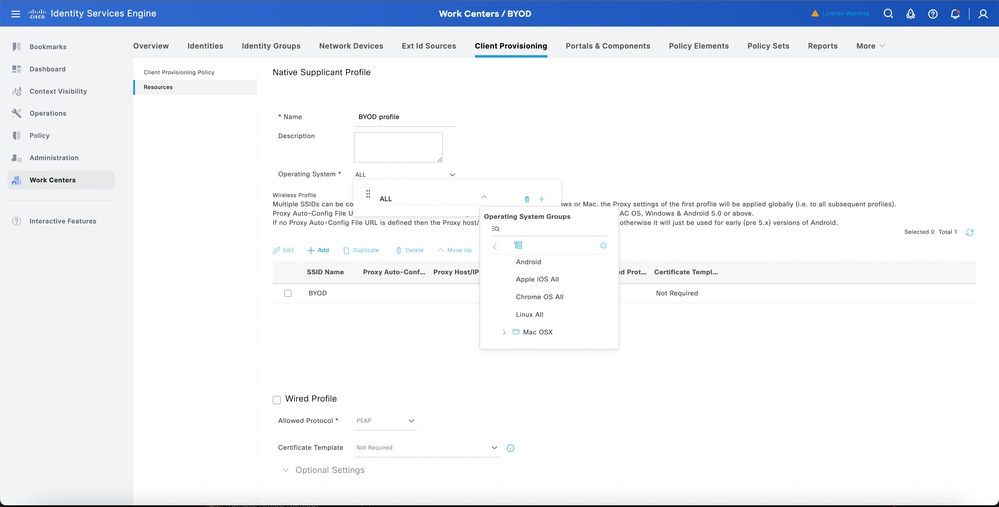Select Linux All group
Viewport: 999px width, 507px height.
[x=529, y=315]
